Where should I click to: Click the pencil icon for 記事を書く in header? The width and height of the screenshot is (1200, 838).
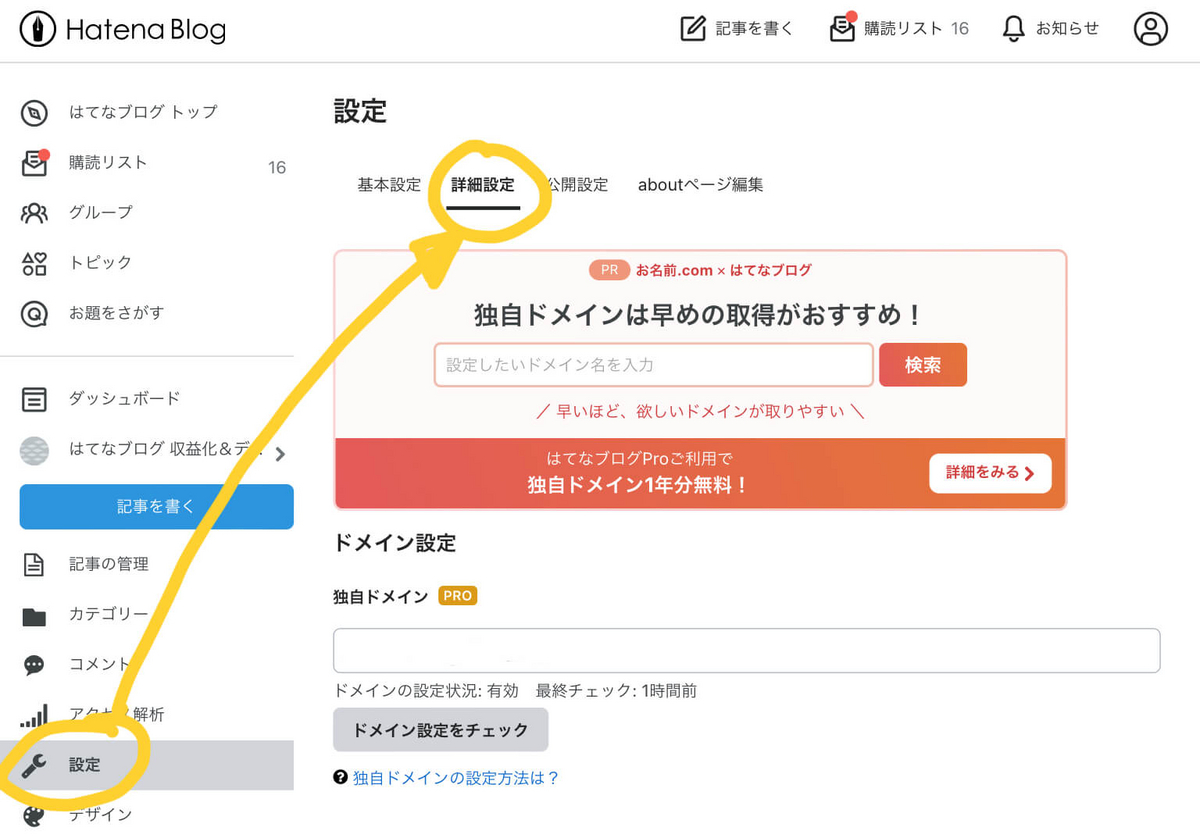[x=693, y=29]
